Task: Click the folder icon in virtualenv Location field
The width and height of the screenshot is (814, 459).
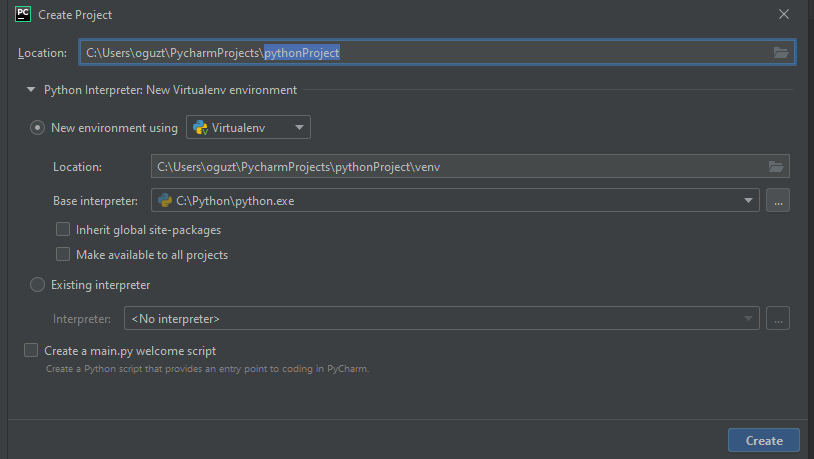Action: (776, 167)
